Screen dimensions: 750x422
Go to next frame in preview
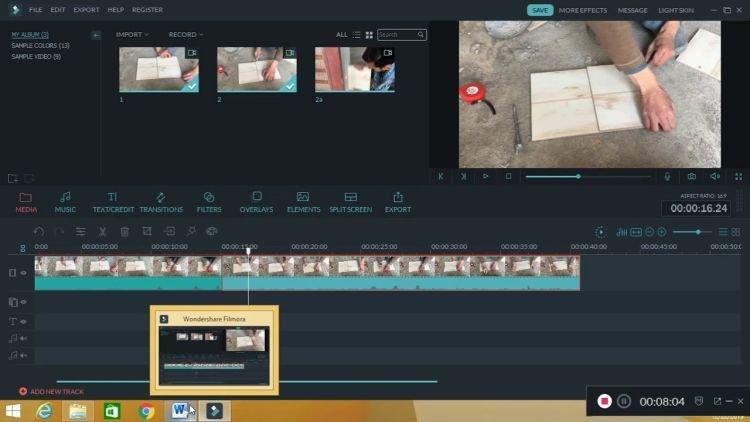click(x=463, y=177)
